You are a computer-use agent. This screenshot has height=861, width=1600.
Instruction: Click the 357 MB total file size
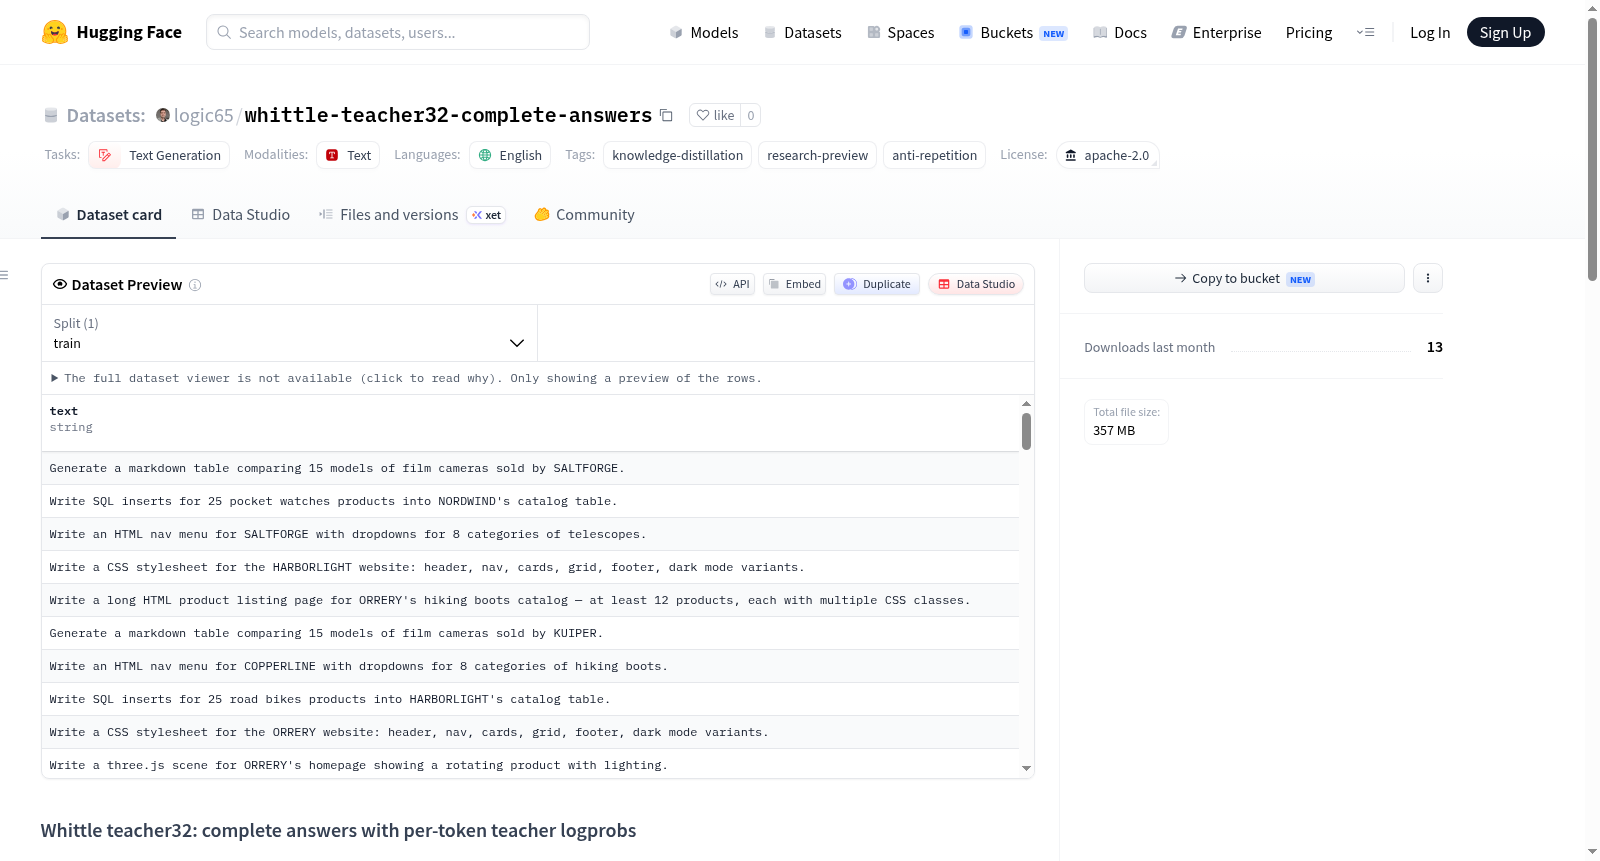(x=1114, y=431)
